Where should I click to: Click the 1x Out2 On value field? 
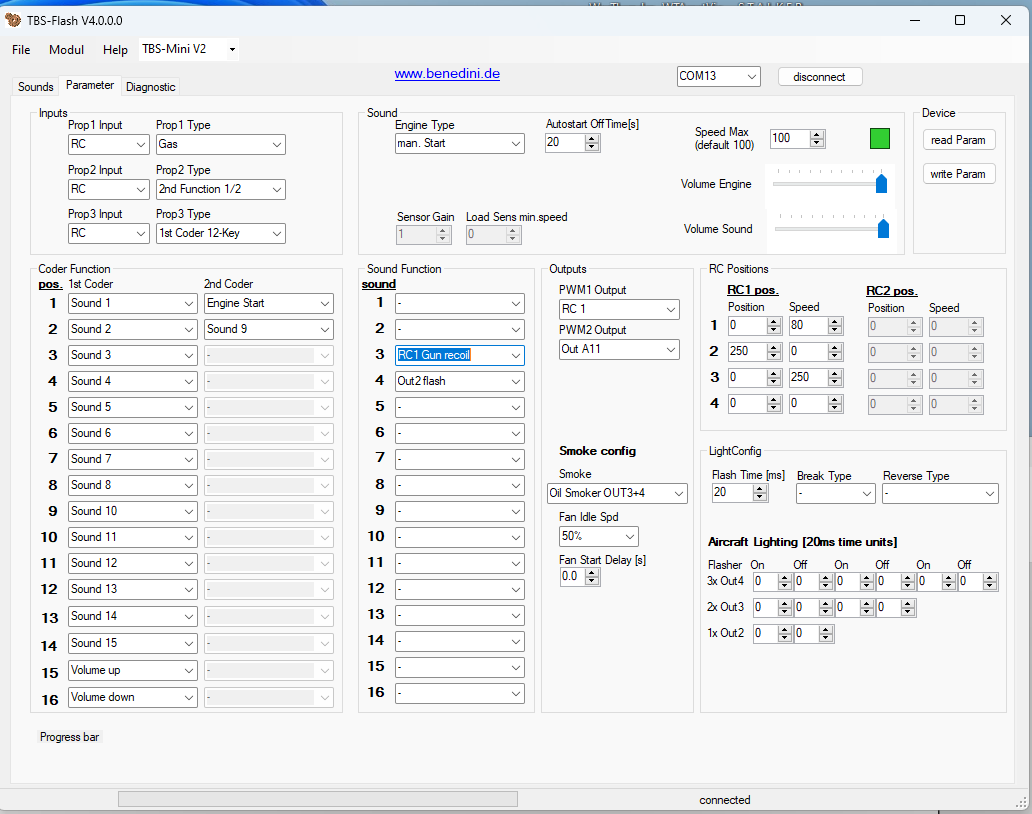pos(765,634)
